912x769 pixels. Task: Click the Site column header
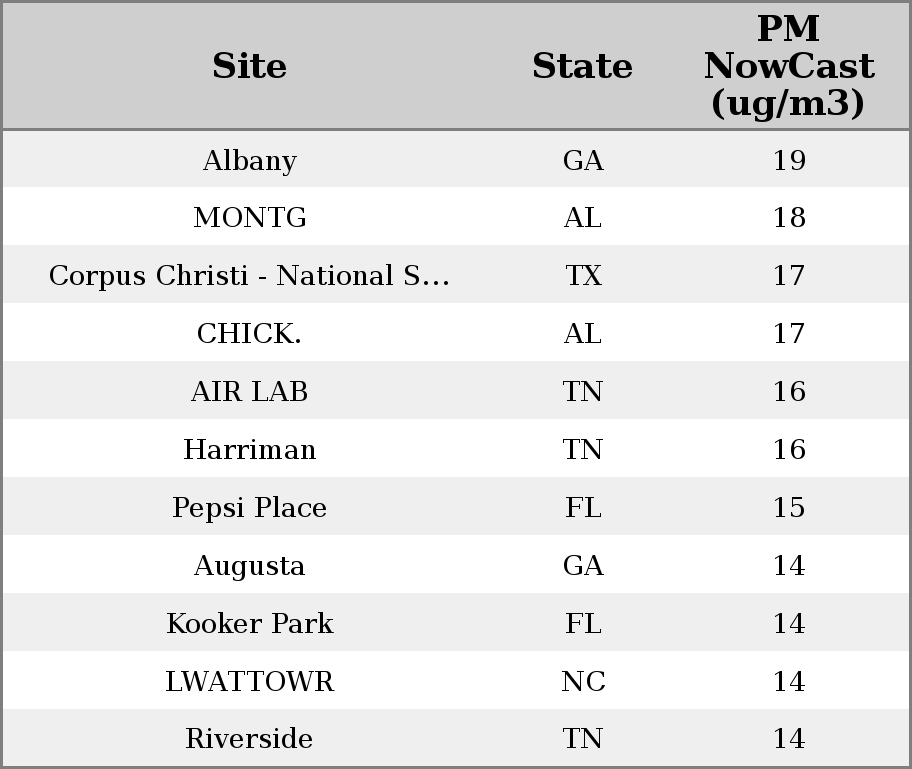249,66
